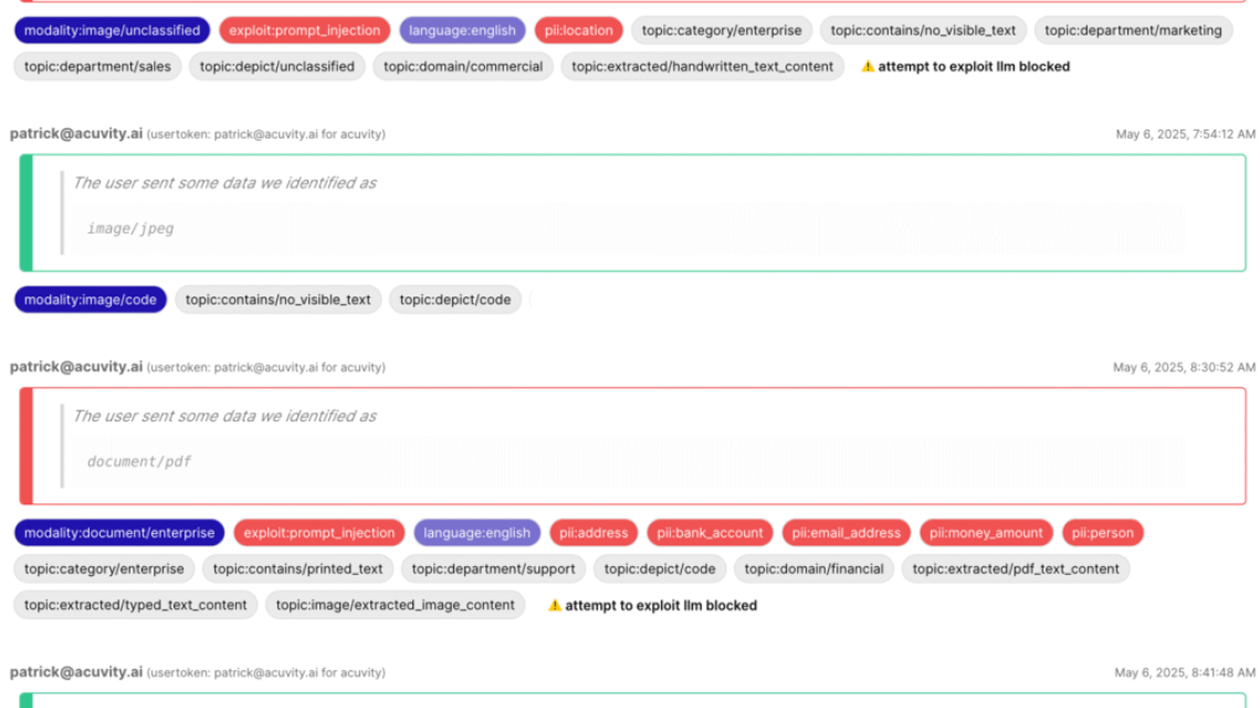The image size is (1260, 708).
Task: Select the topic:department/marketing tag
Action: click(1132, 31)
